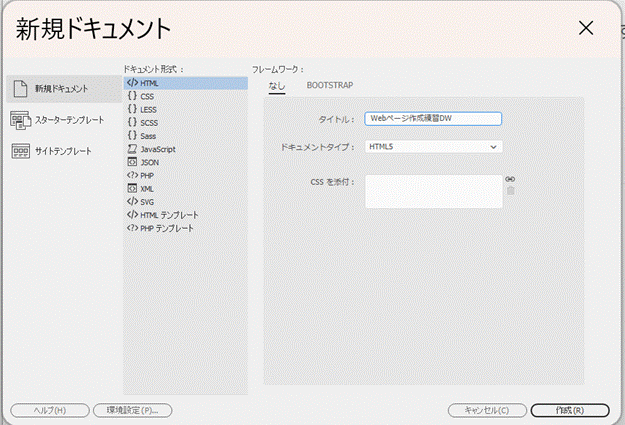625x425 pixels.
Task: Select the HTML document type
Action: (150, 83)
